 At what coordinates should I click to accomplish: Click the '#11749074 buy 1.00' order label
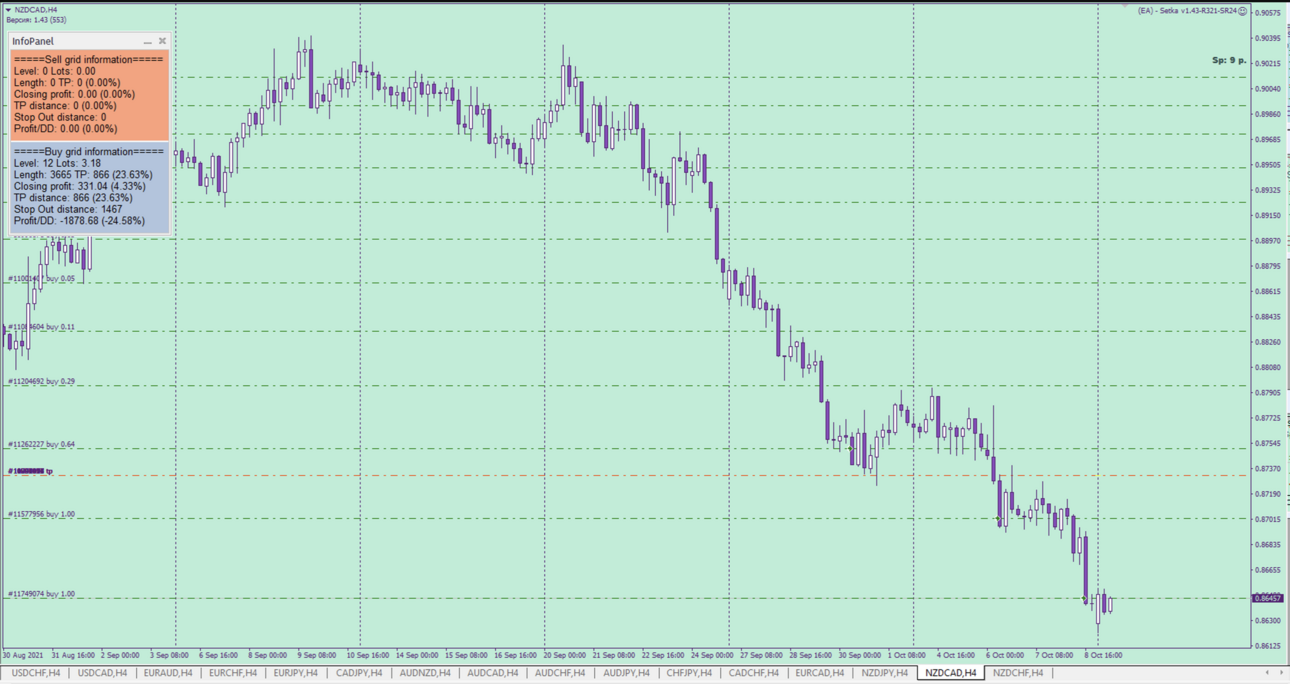[x=41, y=595]
